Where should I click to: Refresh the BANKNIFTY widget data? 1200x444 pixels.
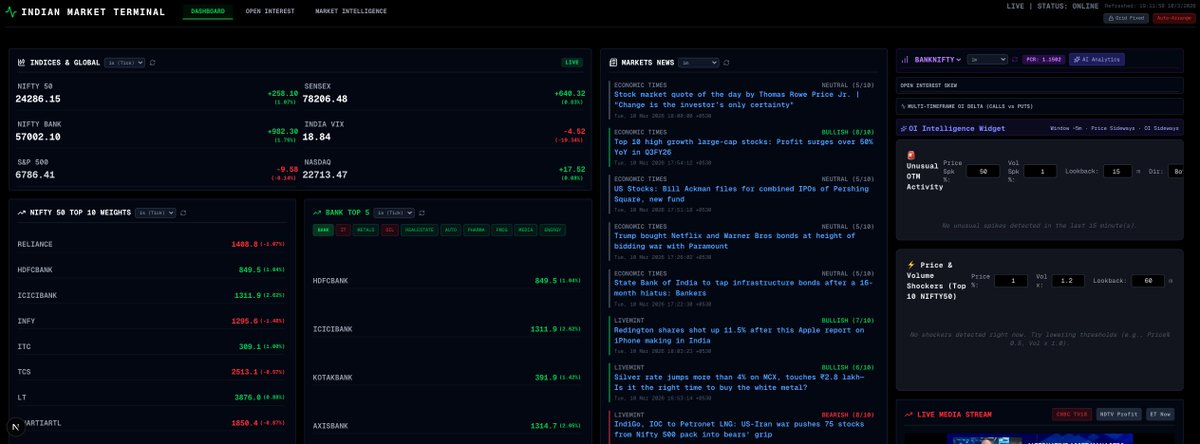coord(1015,59)
